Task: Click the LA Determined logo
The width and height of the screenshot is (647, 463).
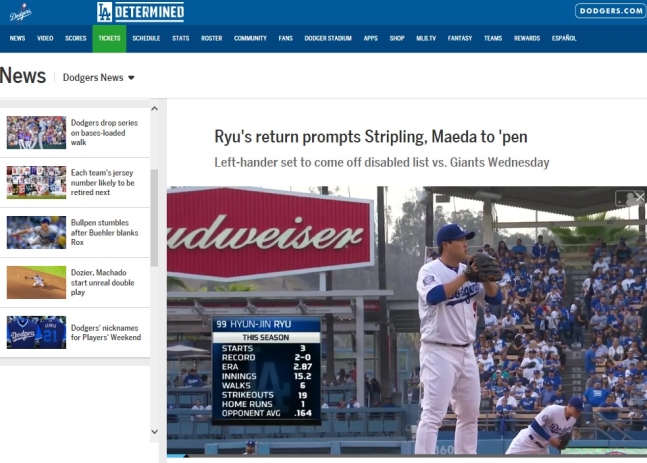Action: pos(141,12)
